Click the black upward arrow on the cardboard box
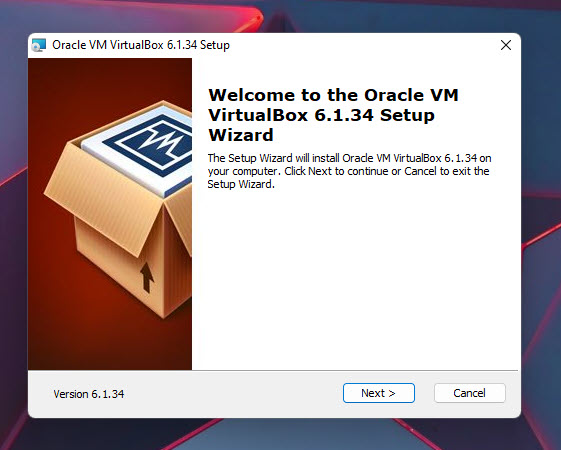This screenshot has height=450, width=561. coord(147,277)
